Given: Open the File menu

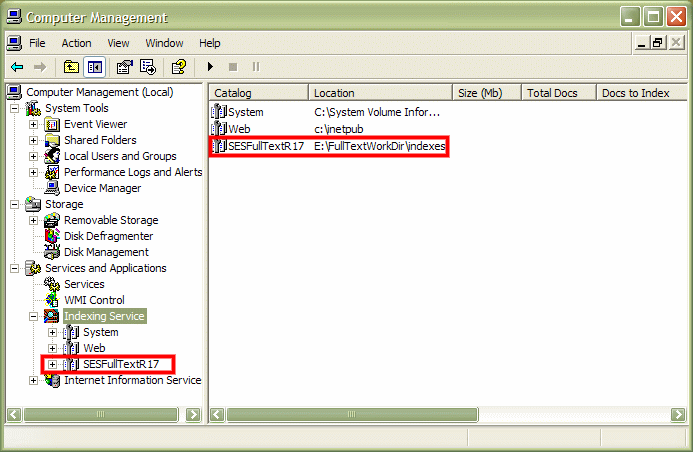Looking at the screenshot, I should pos(37,43).
